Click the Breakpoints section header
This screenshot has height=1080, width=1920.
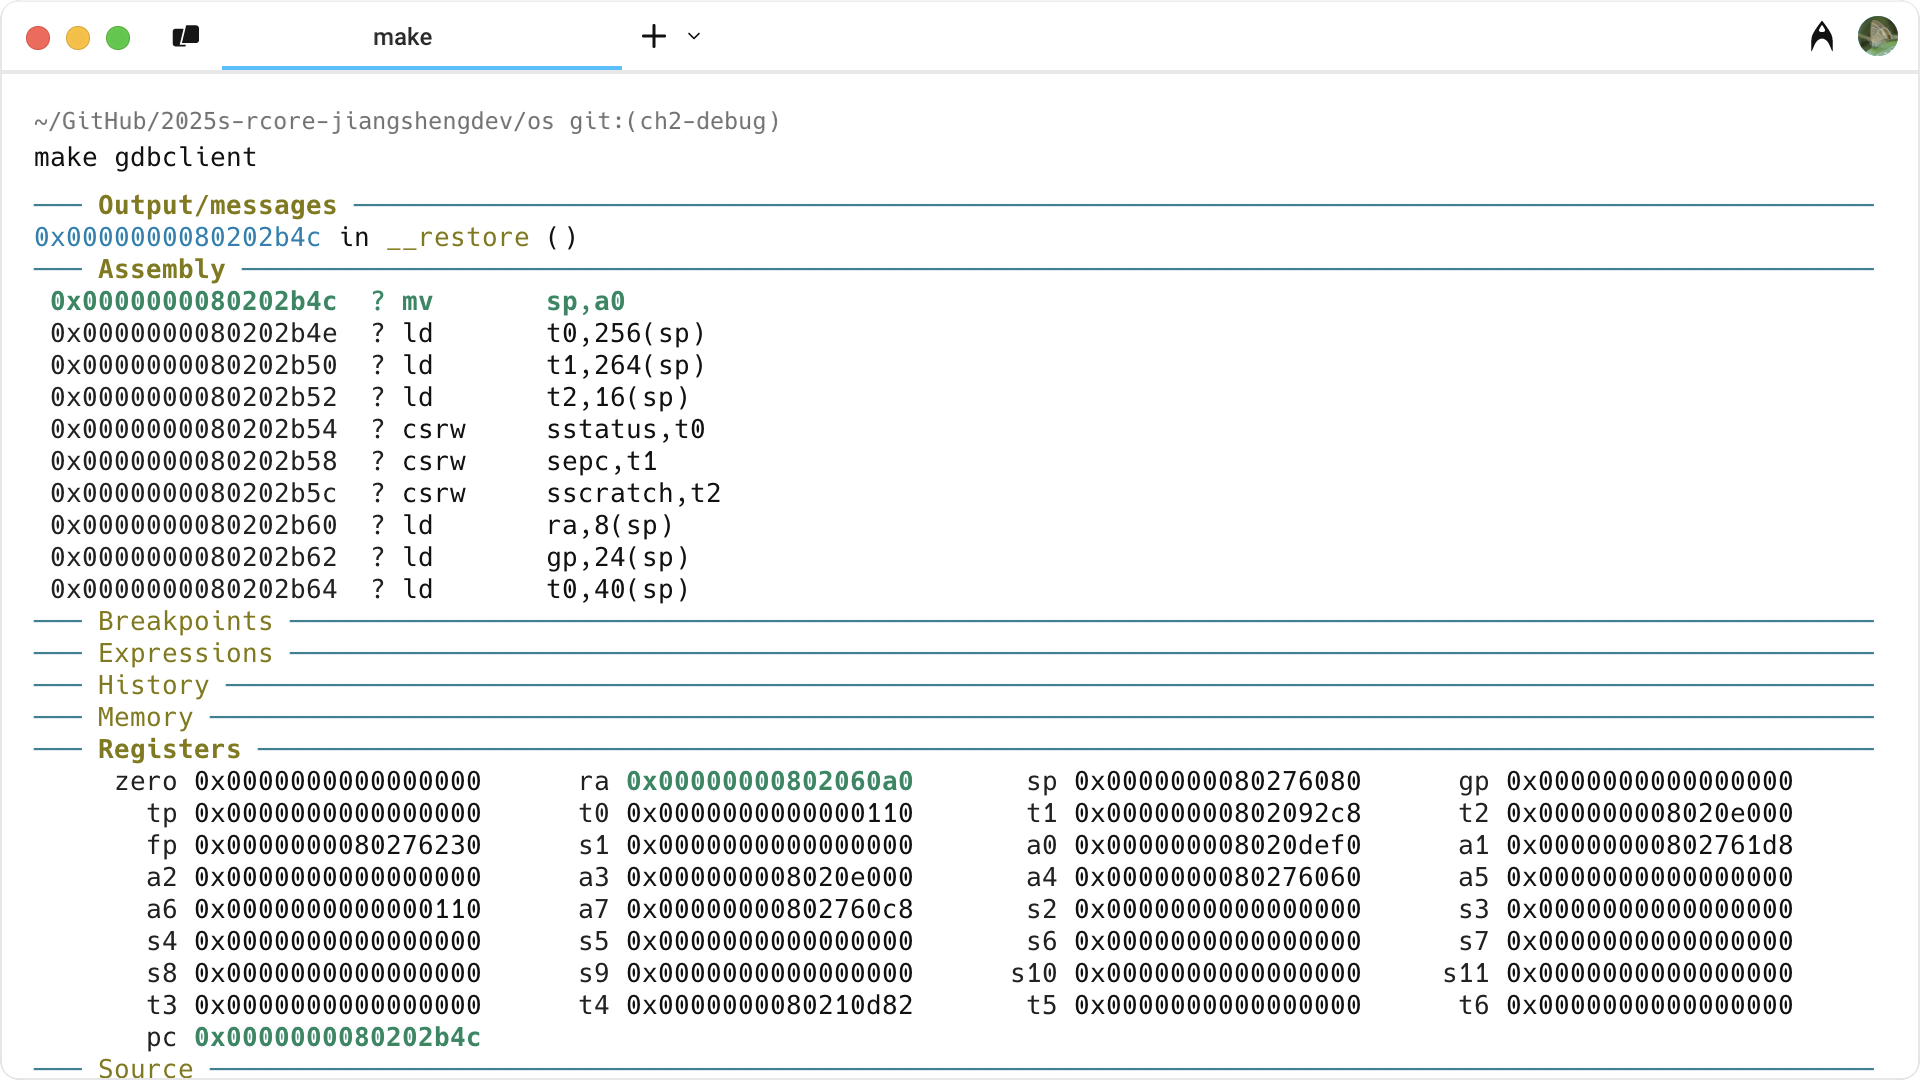point(185,621)
